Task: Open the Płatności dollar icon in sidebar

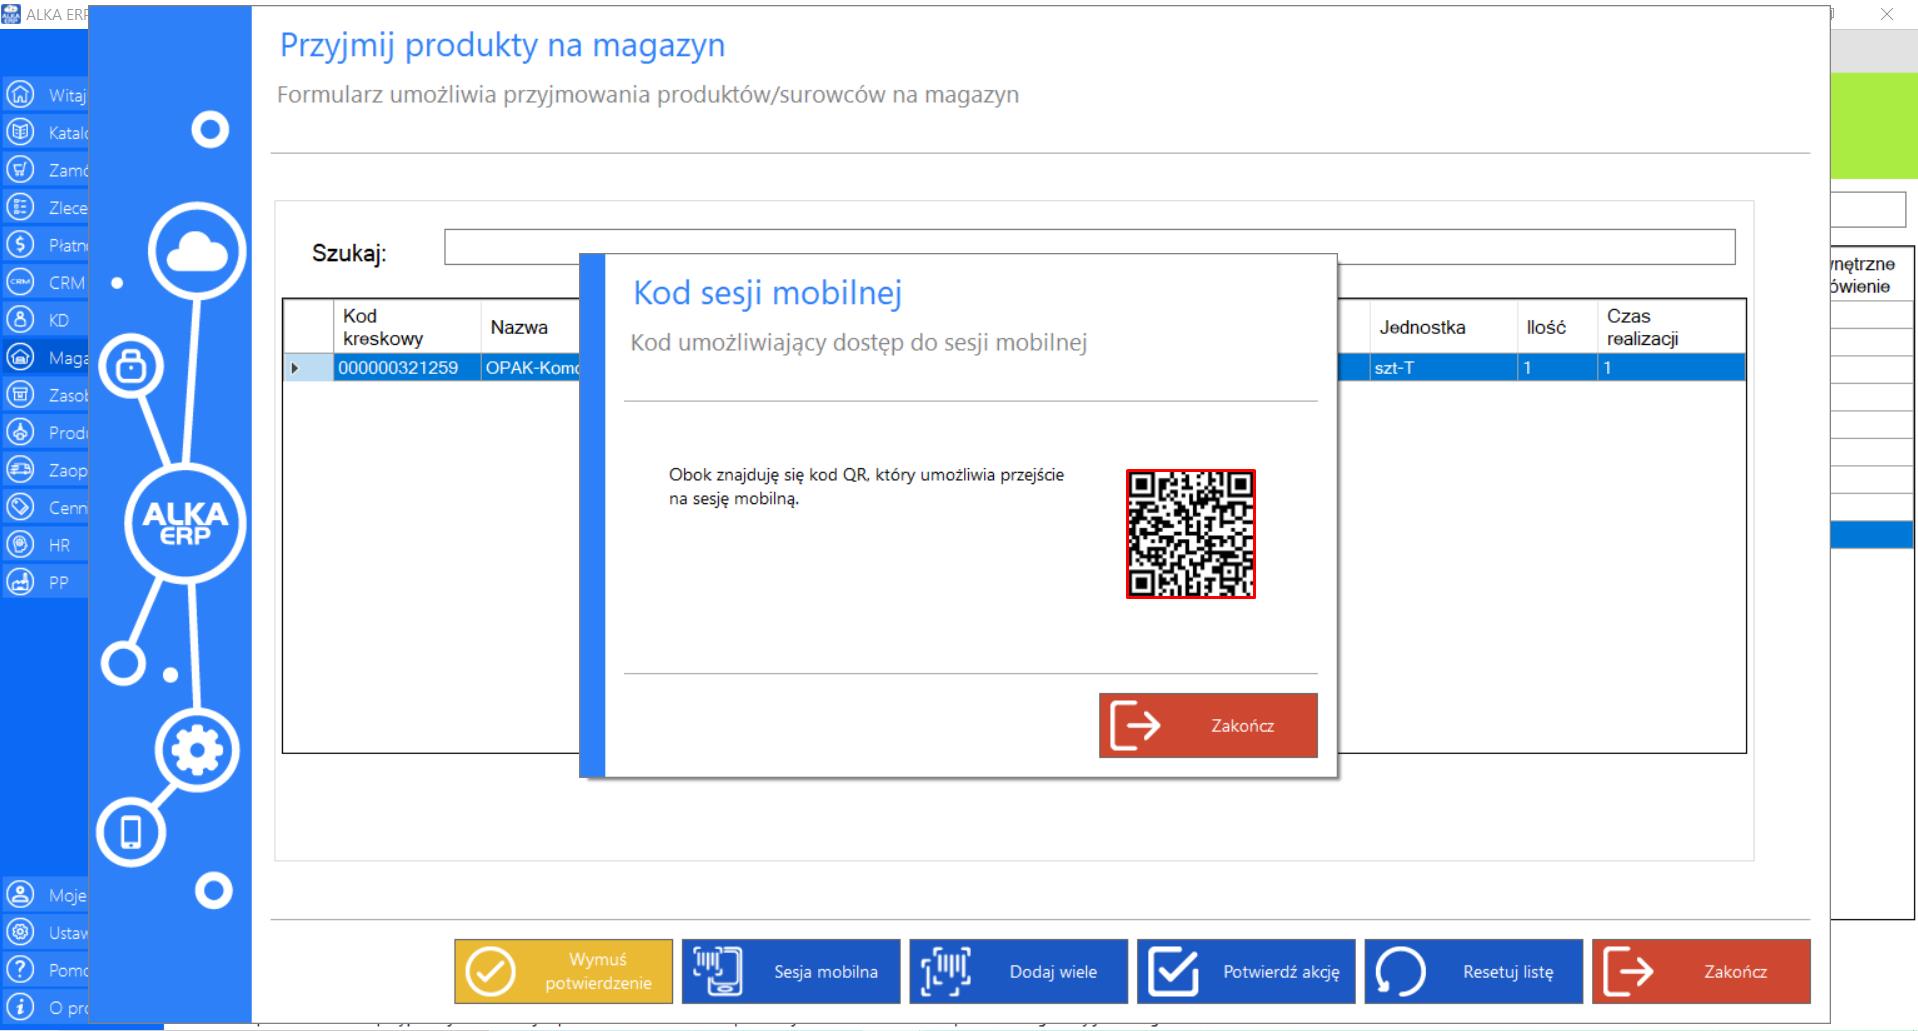Action: 20,244
